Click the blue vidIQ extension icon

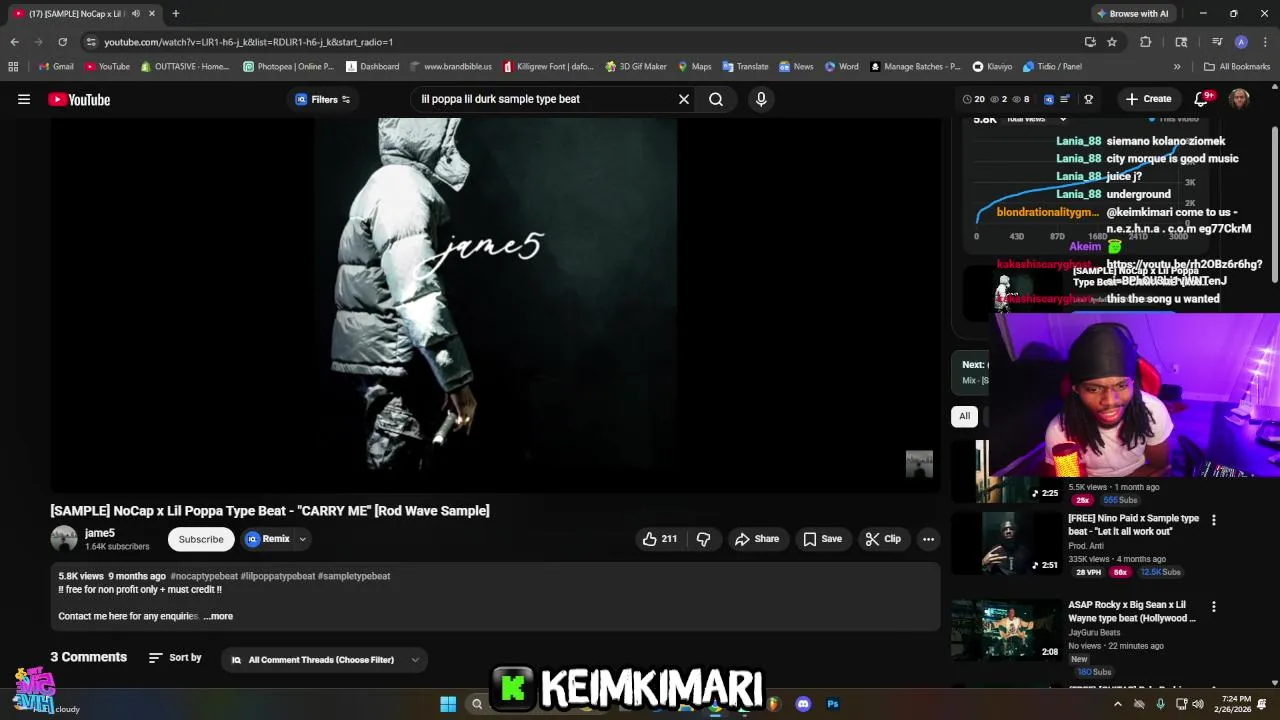[x=1048, y=99]
